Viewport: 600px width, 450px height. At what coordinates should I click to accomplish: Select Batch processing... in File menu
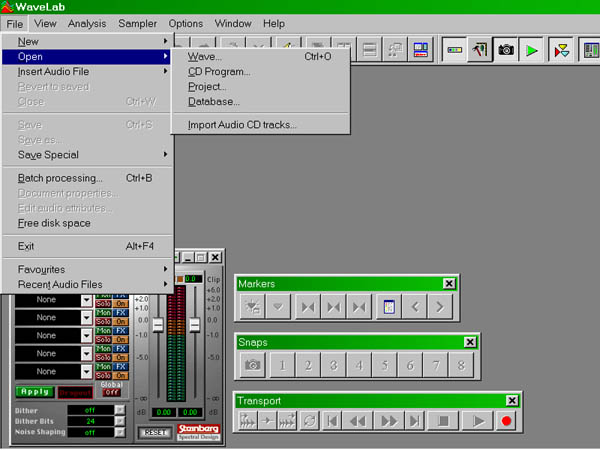(87, 178)
